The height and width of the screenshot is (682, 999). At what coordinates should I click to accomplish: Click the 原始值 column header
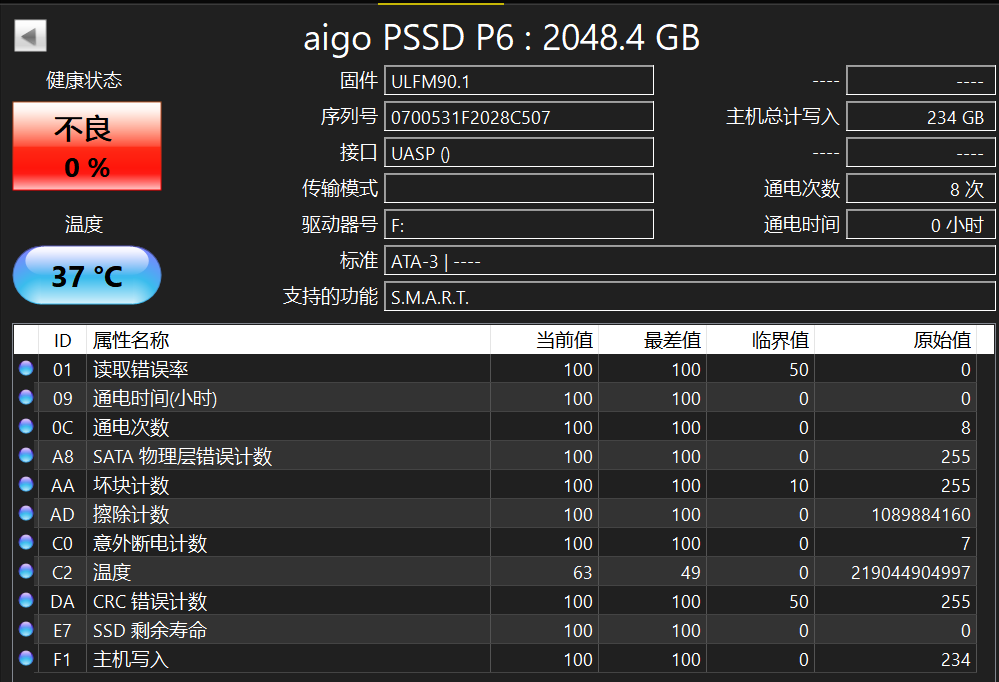(895, 340)
